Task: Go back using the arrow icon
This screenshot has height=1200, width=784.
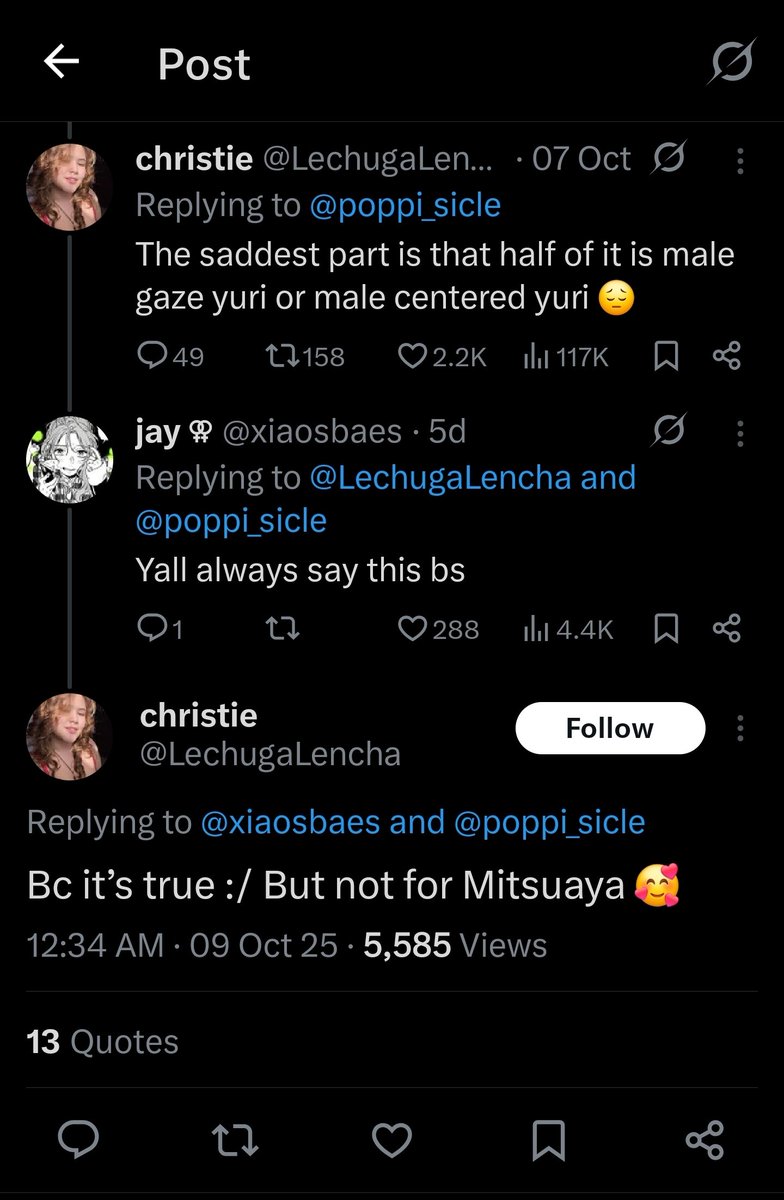Action: (61, 64)
